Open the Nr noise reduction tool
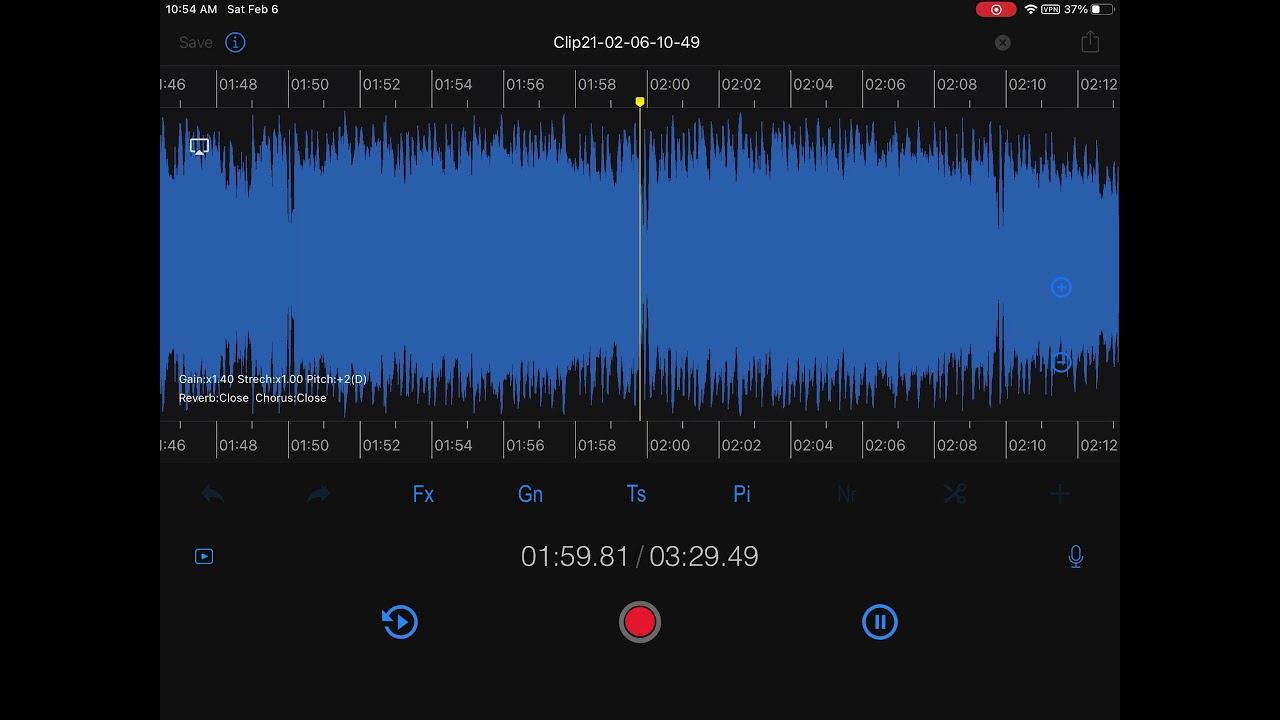Image resolution: width=1280 pixels, height=720 pixels. pos(847,494)
